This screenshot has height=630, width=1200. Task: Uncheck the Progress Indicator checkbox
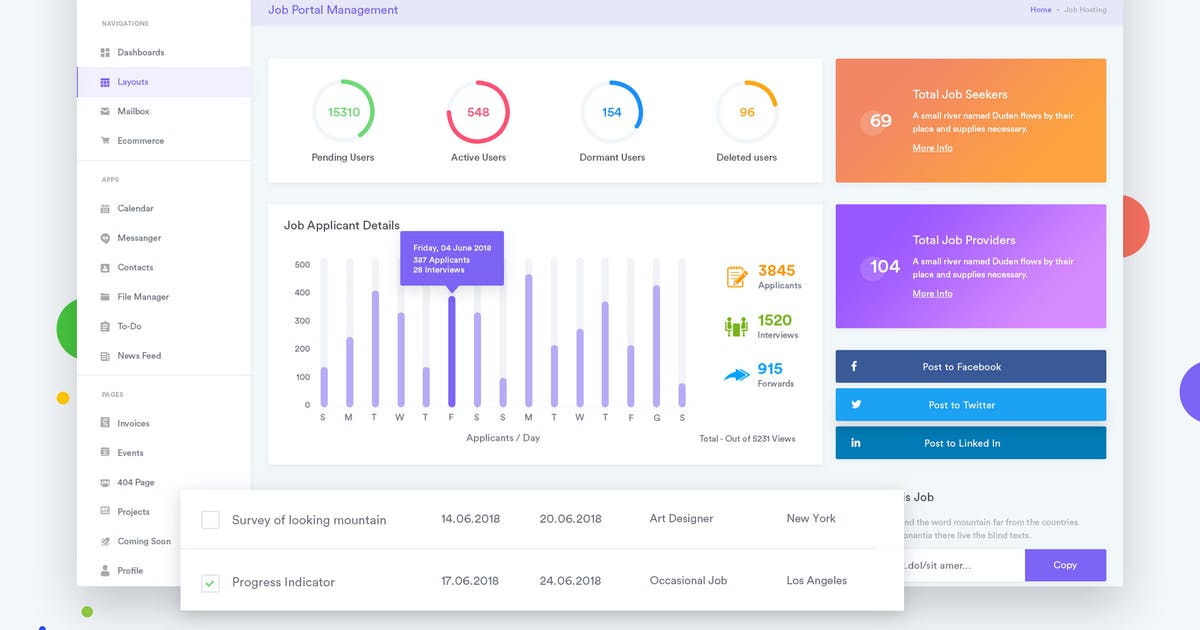coord(210,582)
